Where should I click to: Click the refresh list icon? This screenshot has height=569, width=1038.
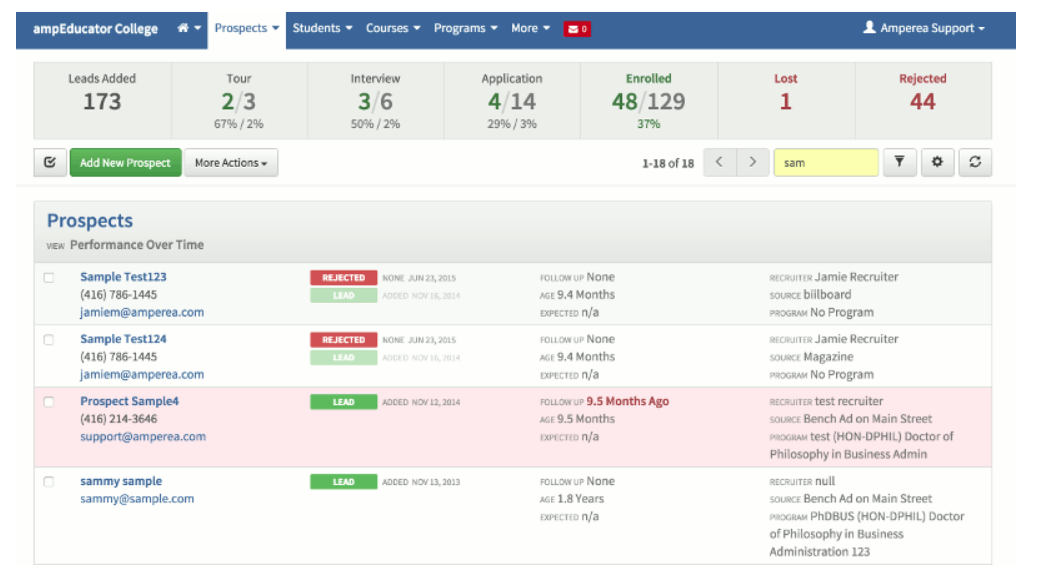pyautogui.click(x=975, y=163)
